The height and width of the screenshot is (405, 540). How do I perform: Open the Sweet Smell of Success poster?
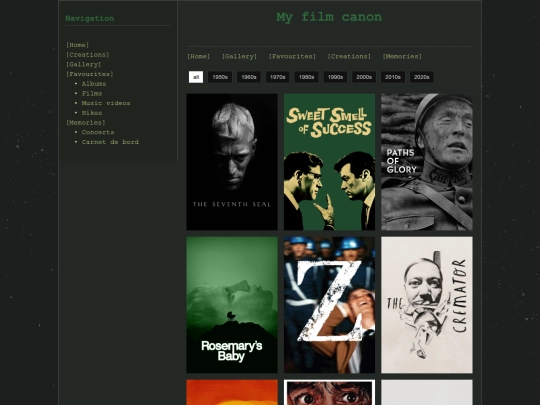coord(329,162)
